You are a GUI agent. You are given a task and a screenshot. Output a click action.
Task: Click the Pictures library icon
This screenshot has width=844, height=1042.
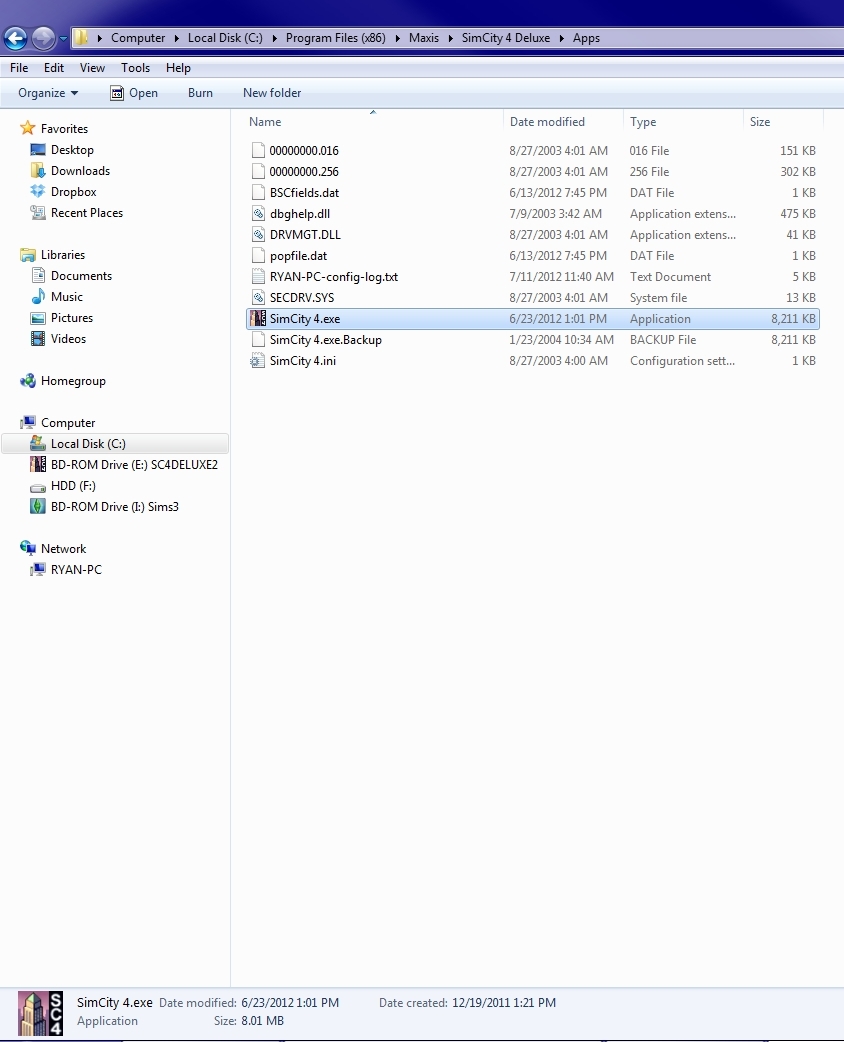click(38, 318)
